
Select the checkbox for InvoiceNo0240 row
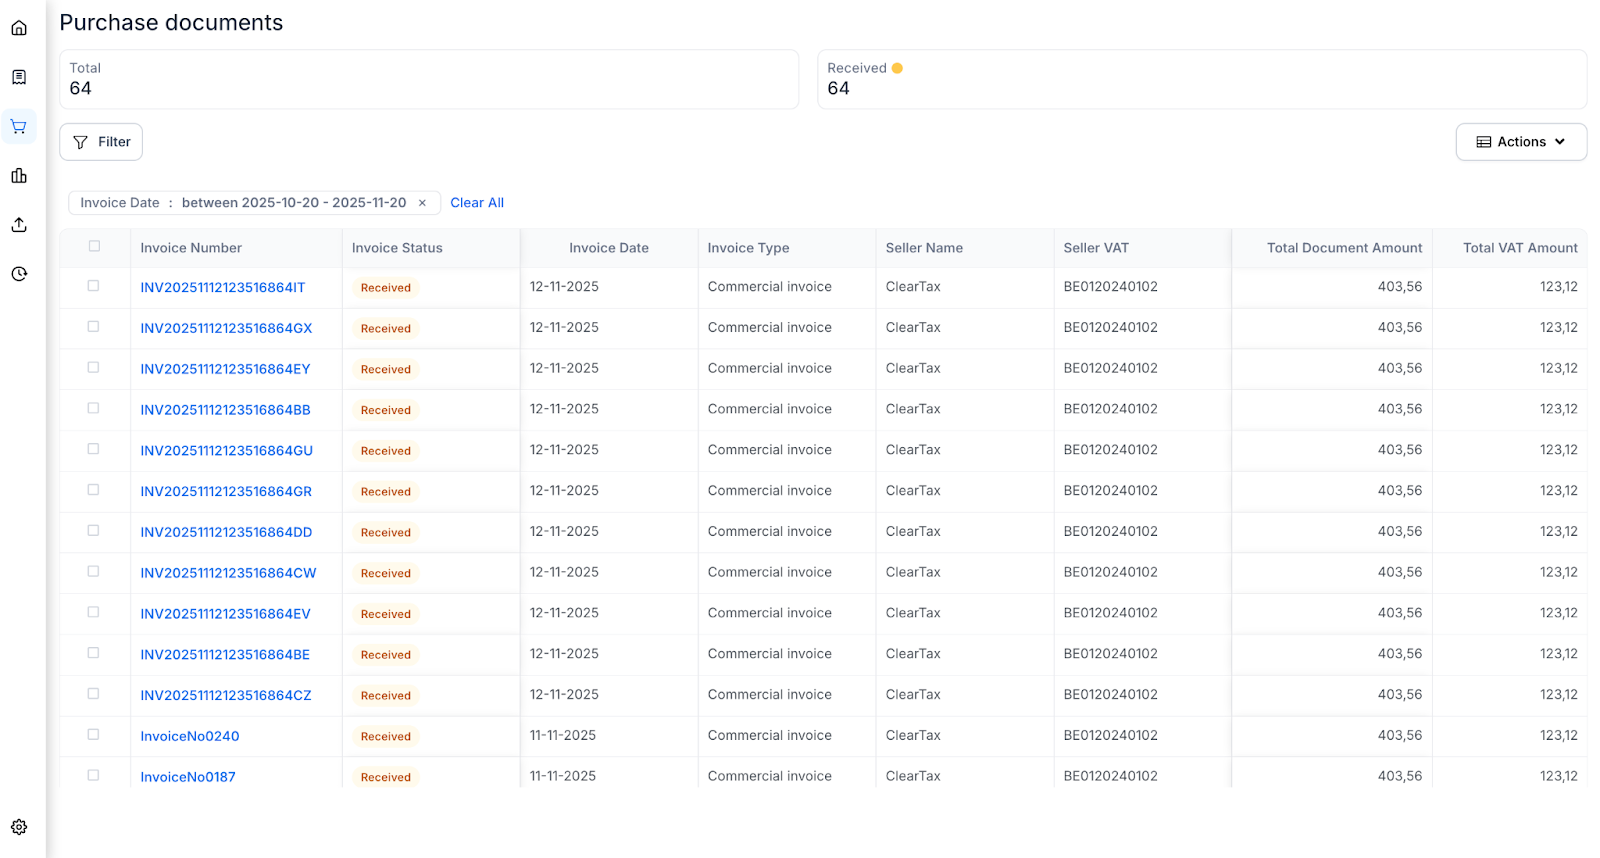click(93, 735)
